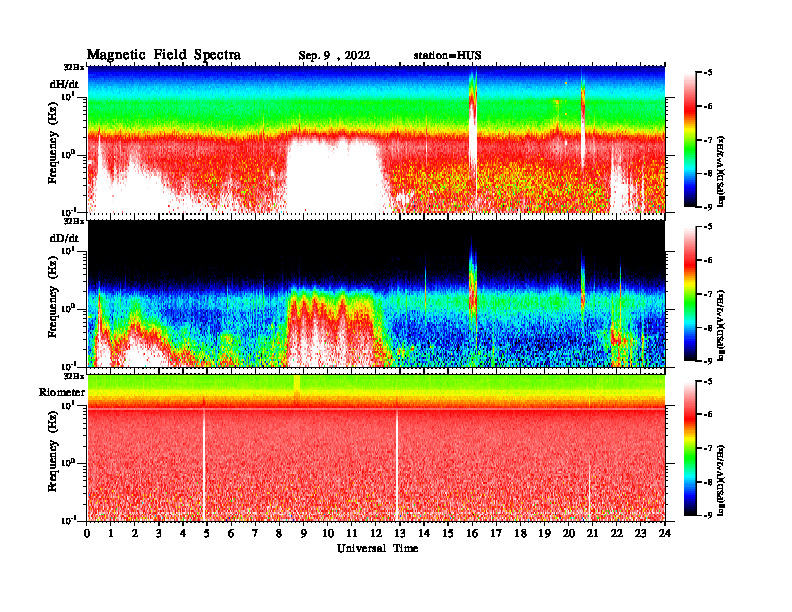This screenshot has height=612, width=792.
Task: Click hour 18 on the time axis
Action: click(x=520, y=534)
